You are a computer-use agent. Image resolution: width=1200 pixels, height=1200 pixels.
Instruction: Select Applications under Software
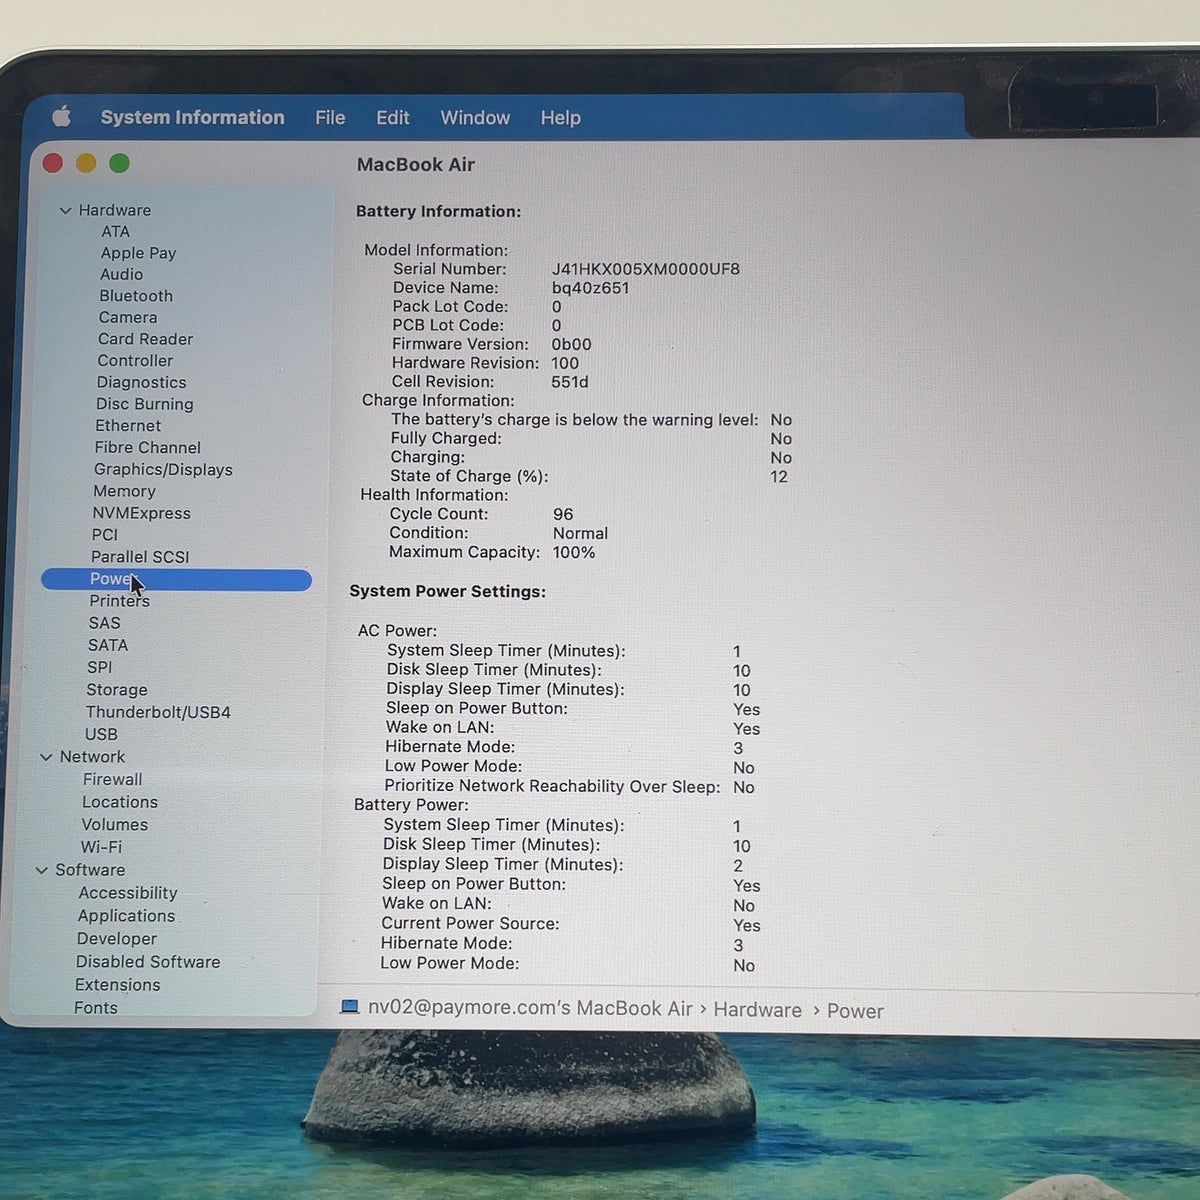click(x=126, y=917)
